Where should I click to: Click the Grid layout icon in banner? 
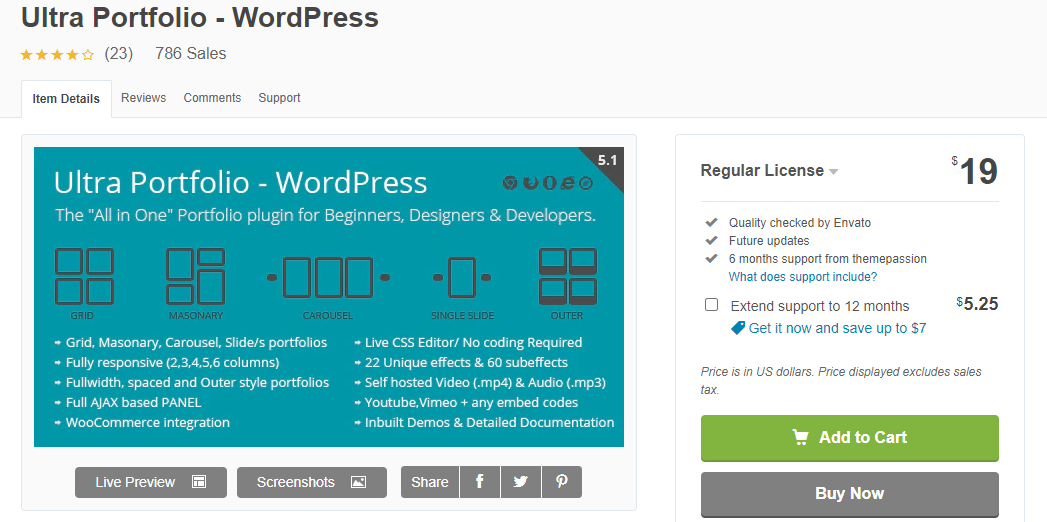[84, 276]
